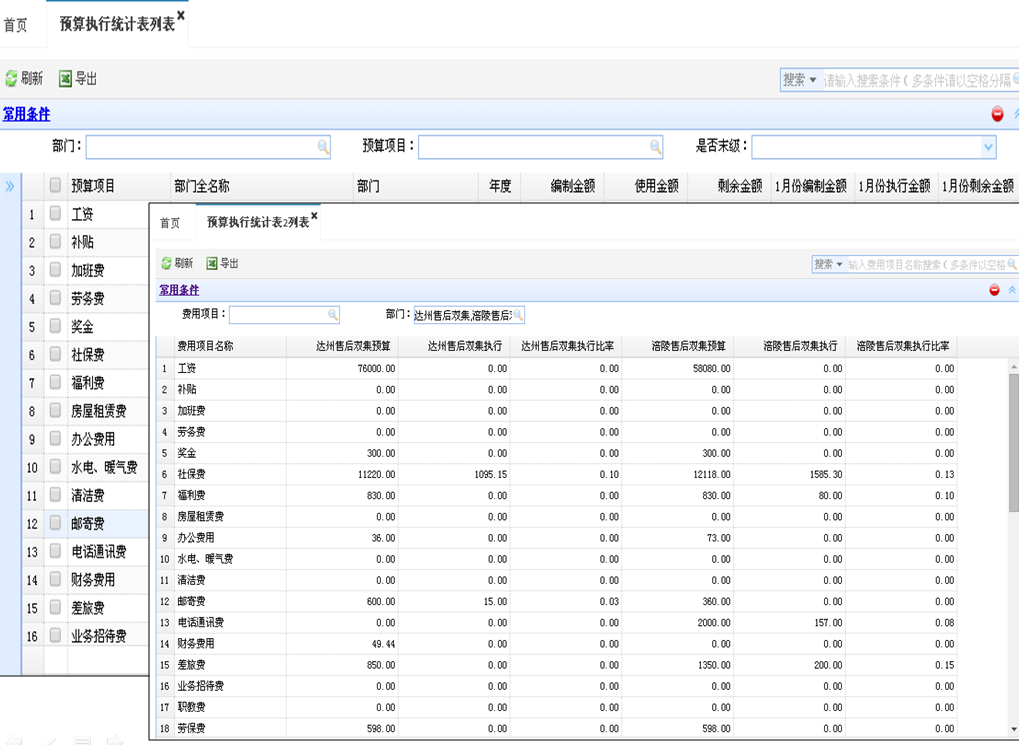Click magnifier icon in 费用项目 field
Image resolution: width=1019 pixels, height=745 pixels.
coord(333,315)
